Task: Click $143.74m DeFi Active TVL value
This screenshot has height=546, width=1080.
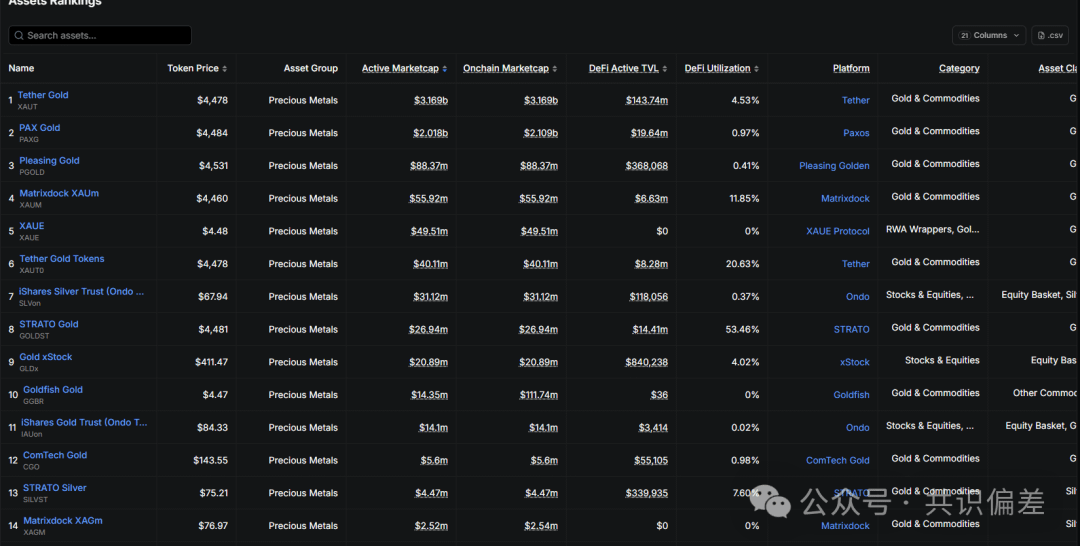Action: click(647, 101)
